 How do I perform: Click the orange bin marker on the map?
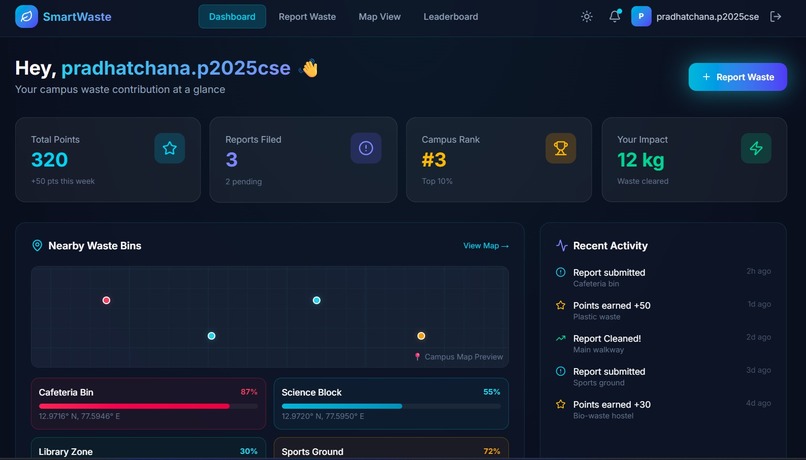[421, 336]
